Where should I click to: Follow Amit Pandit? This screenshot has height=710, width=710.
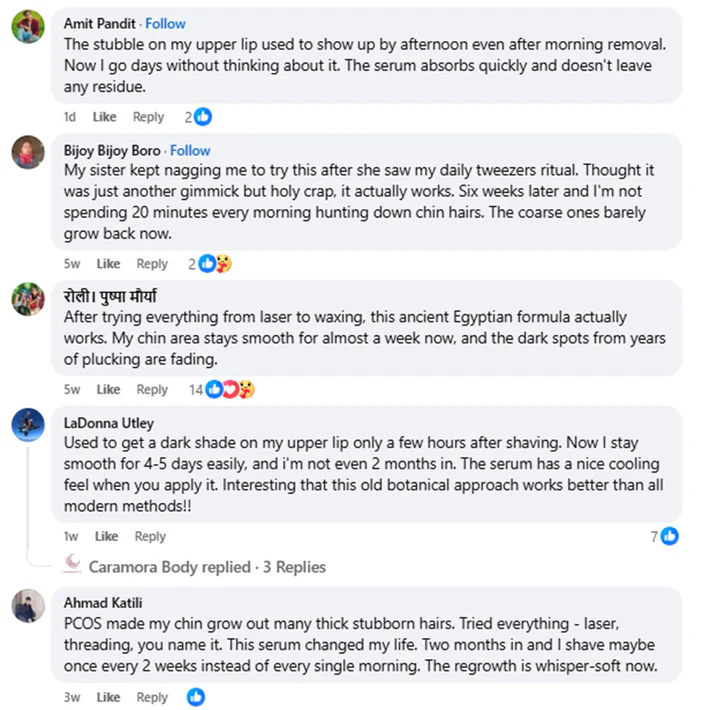[165, 23]
